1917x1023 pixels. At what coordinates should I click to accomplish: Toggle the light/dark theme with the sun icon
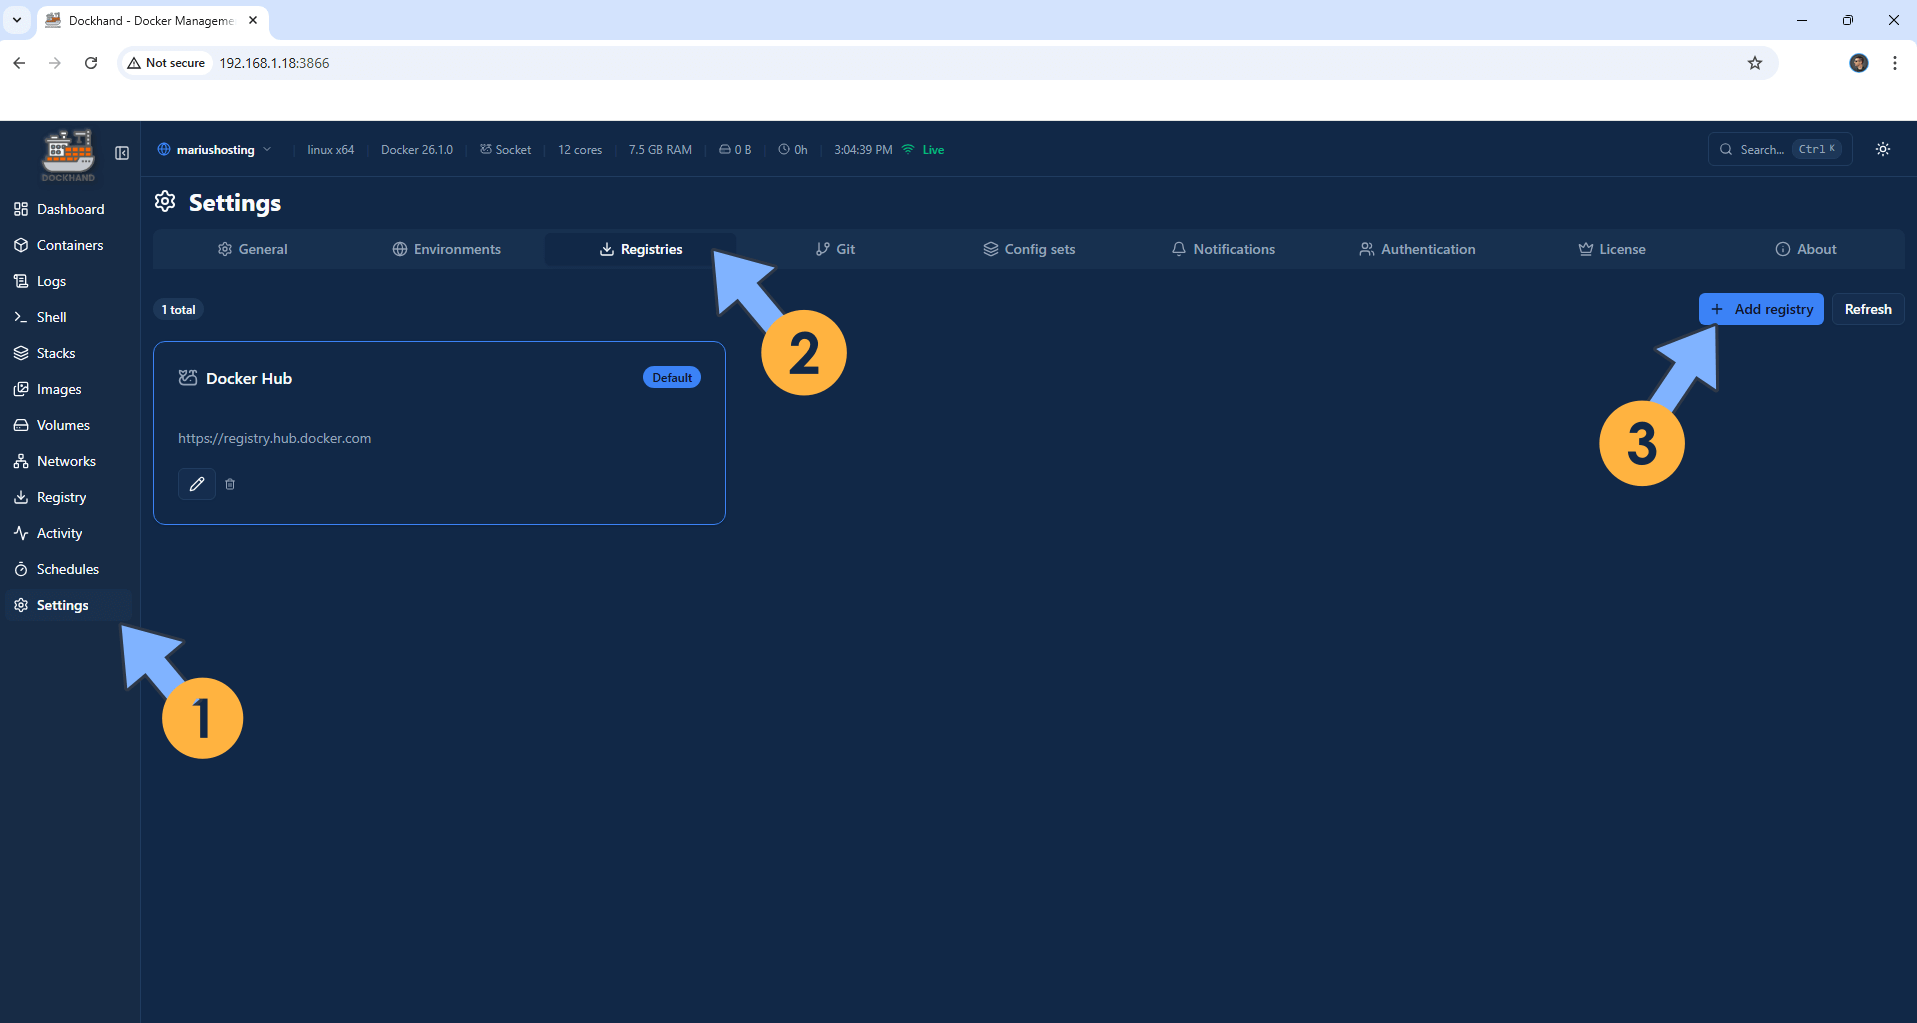[1882, 149]
